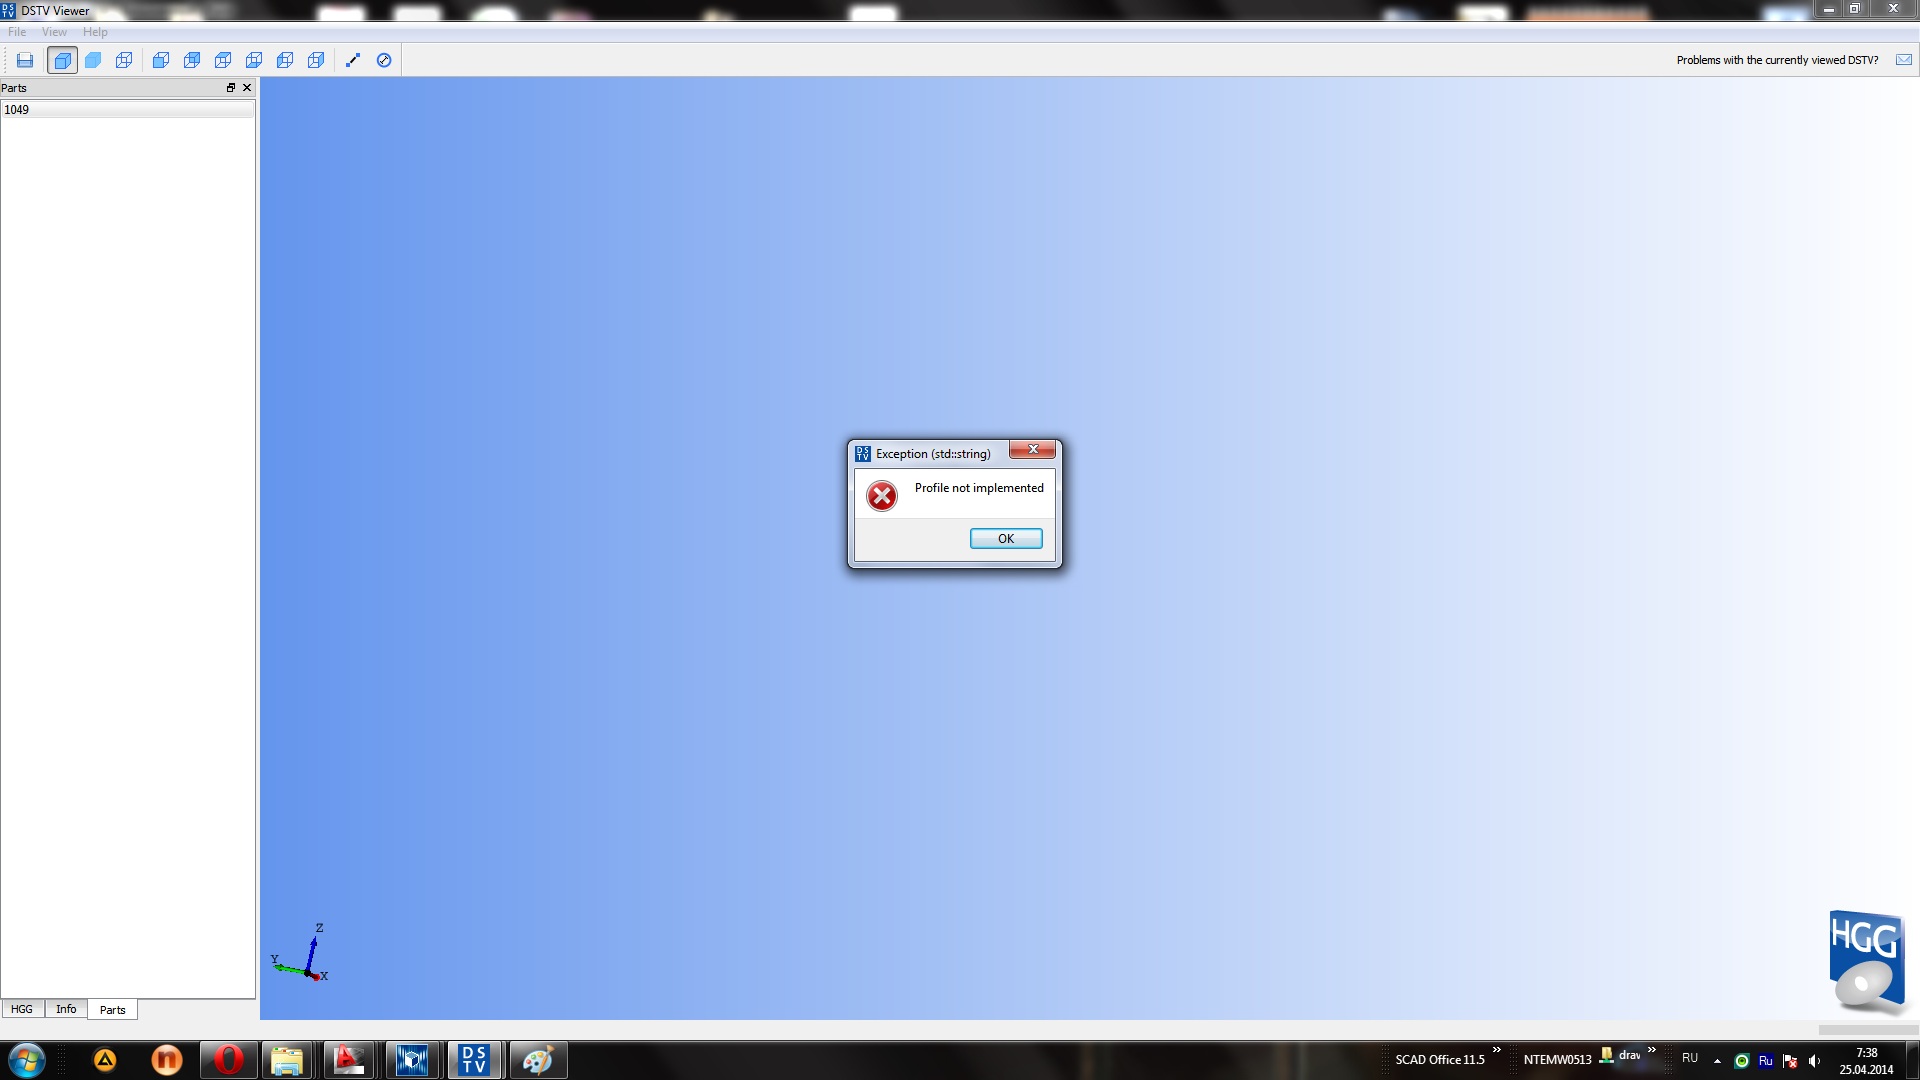
Task: Select the left face view cube icon
Action: point(285,60)
